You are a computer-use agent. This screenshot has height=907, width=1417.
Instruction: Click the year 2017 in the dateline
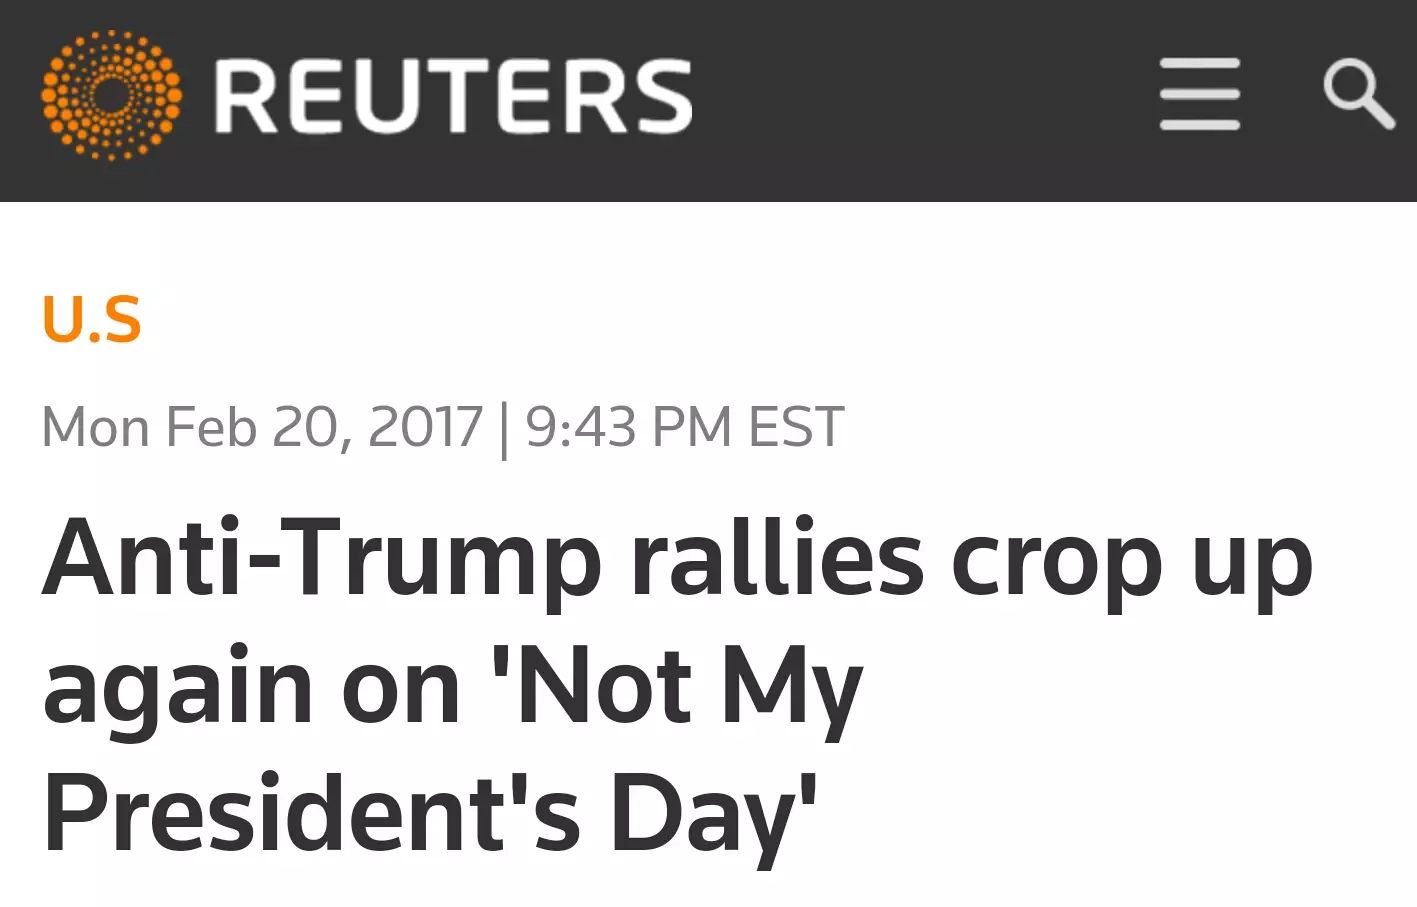(426, 427)
